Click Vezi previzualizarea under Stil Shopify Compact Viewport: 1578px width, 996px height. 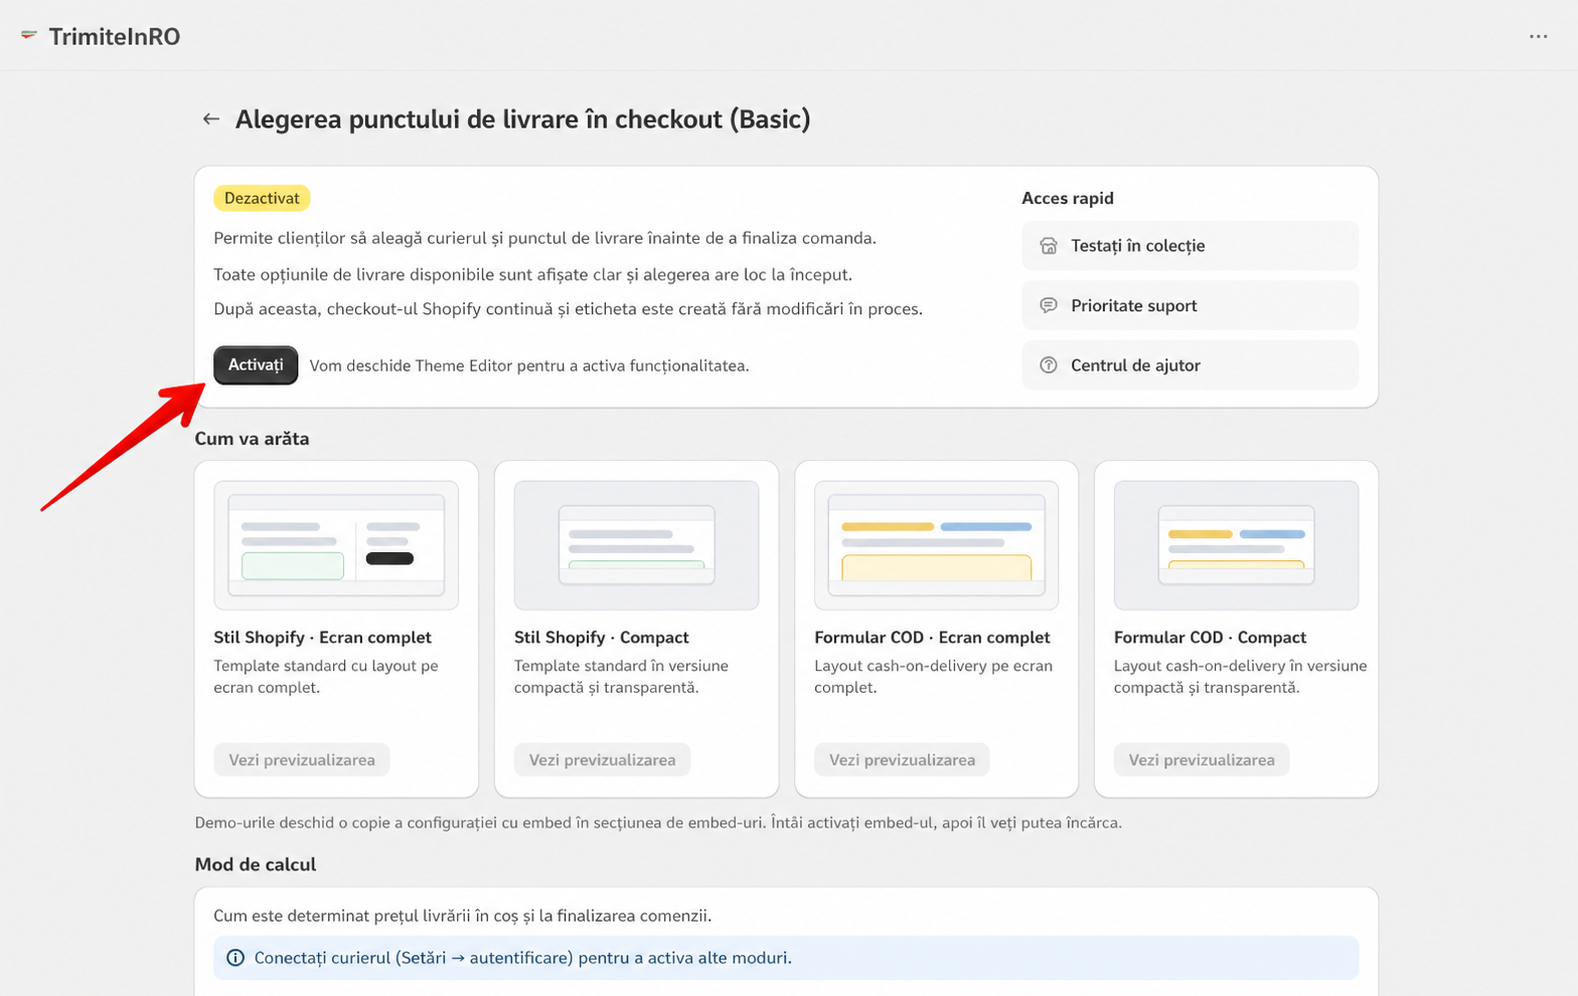[x=602, y=760]
